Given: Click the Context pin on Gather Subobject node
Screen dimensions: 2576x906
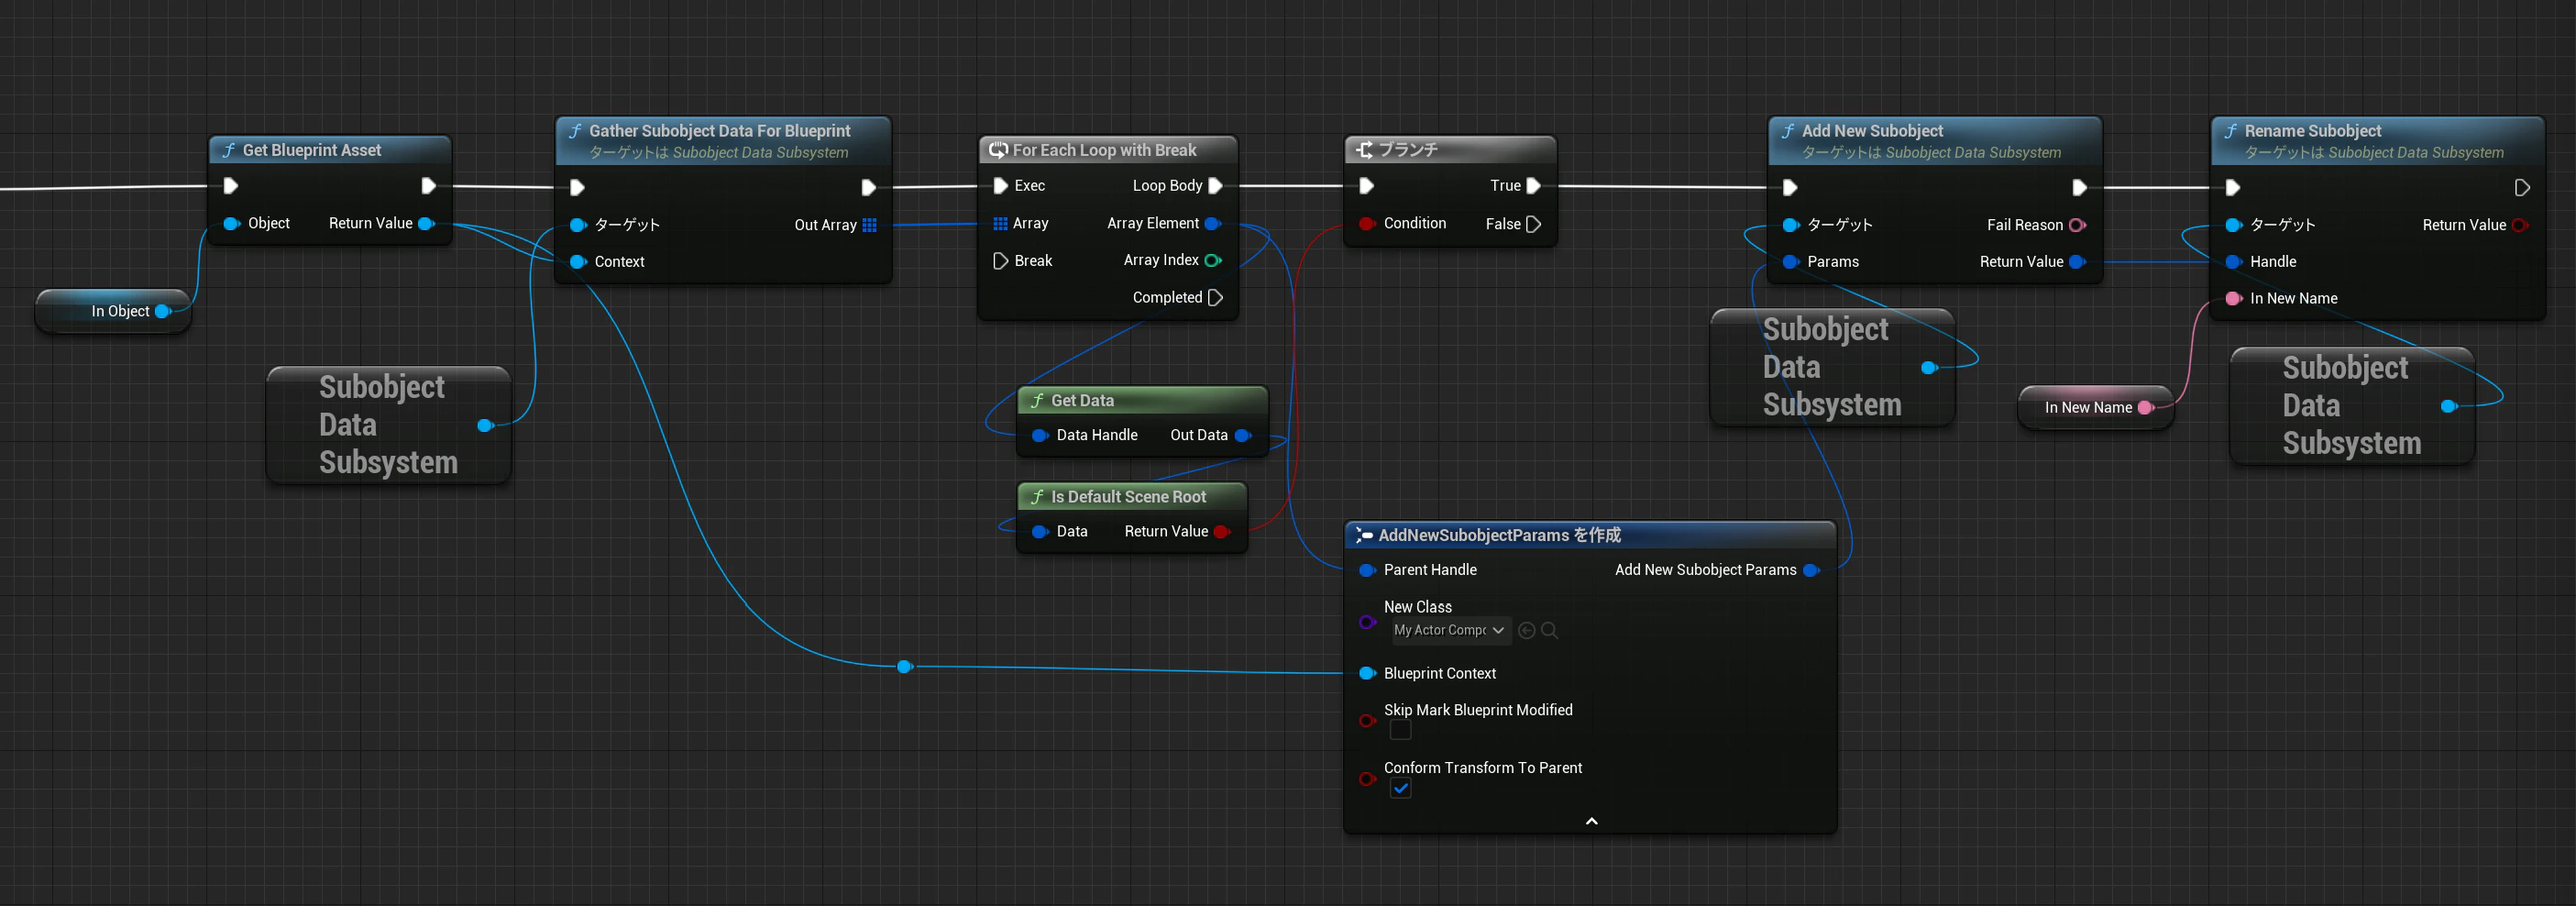Looking at the screenshot, I should (578, 262).
